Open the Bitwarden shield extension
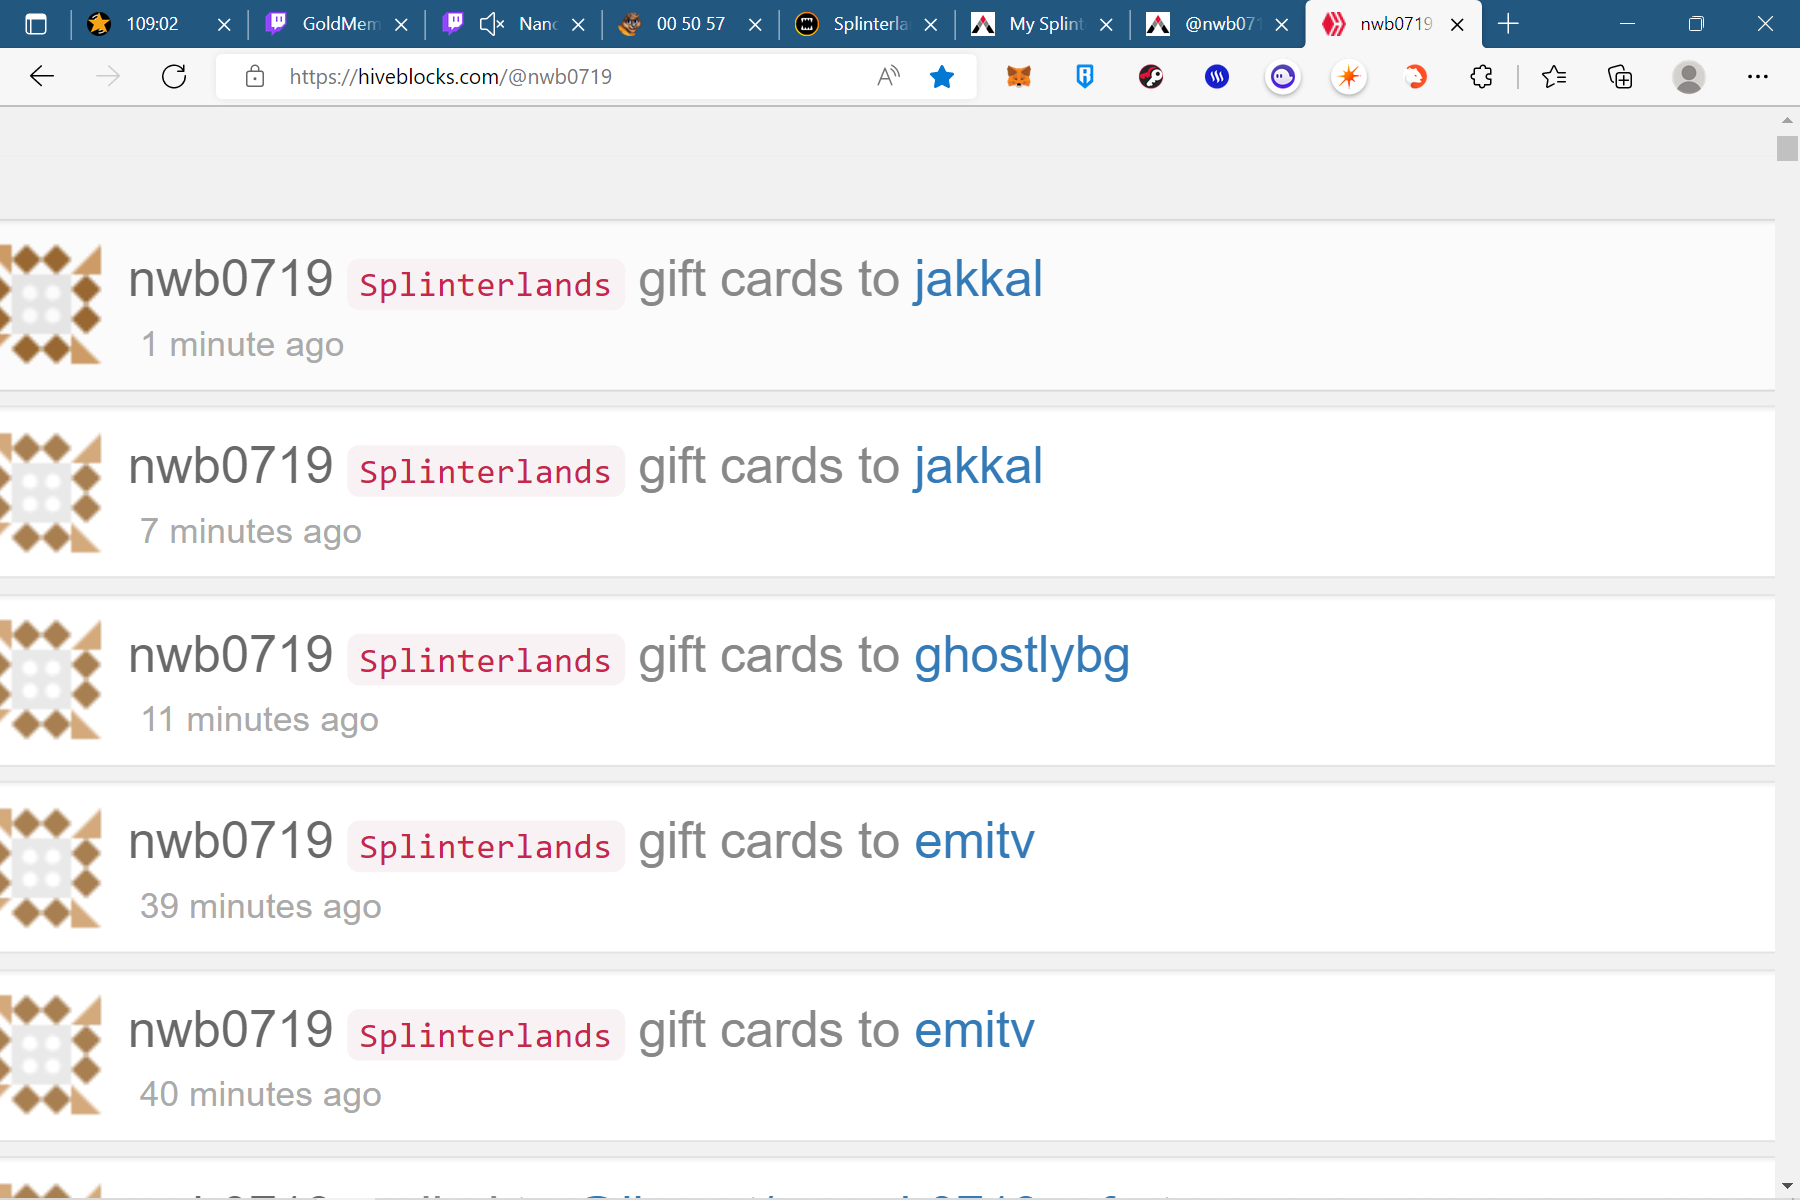Screen dimensions: 1800x1200 pyautogui.click(x=1084, y=76)
